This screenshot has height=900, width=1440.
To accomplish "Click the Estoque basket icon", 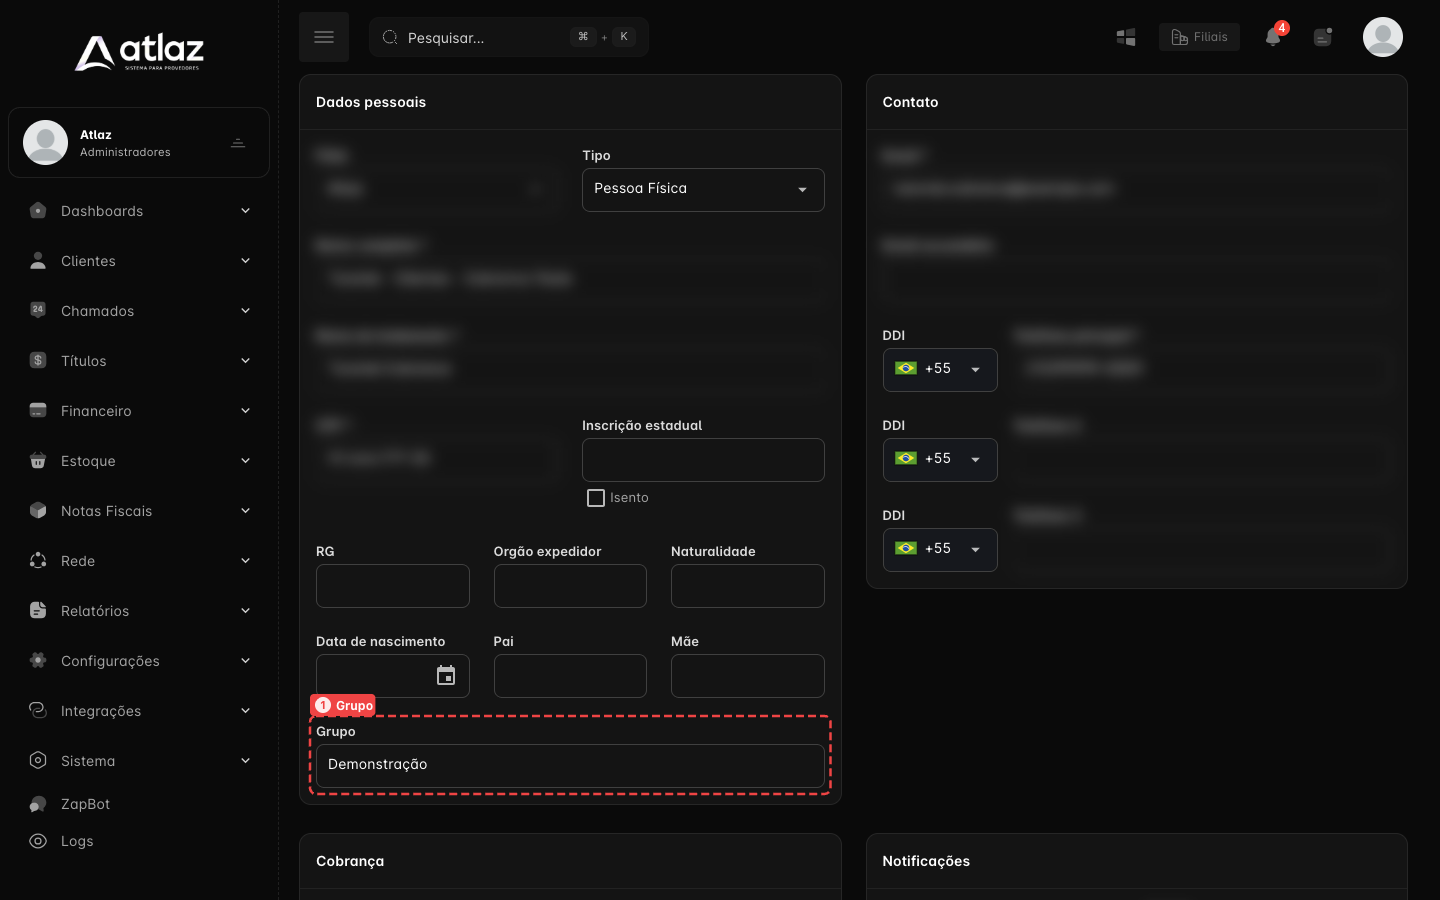I will [x=38, y=460].
